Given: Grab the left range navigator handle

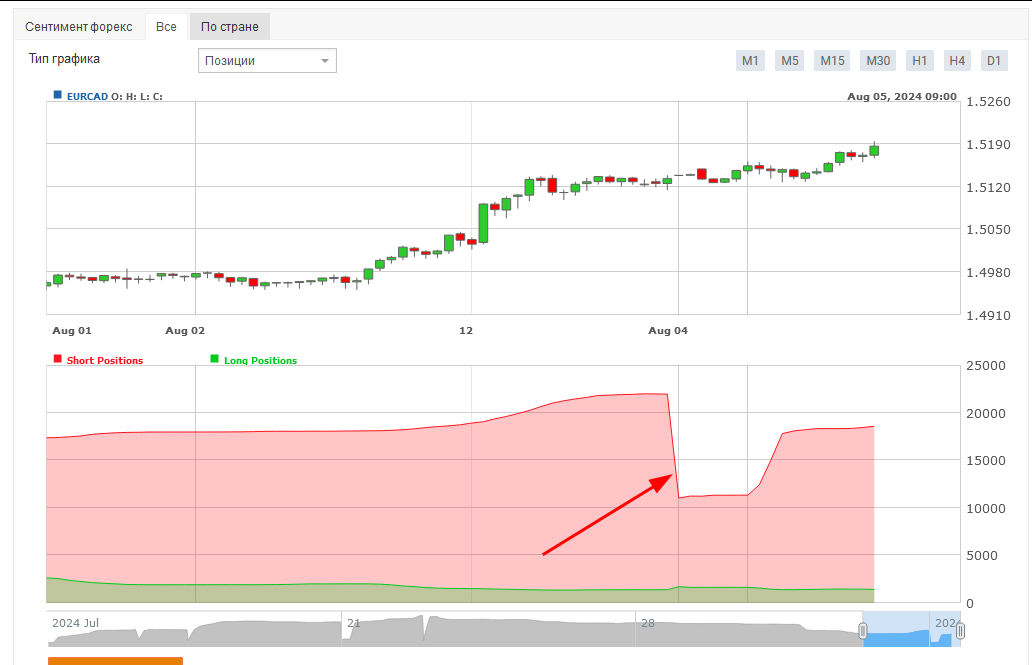Looking at the screenshot, I should tap(863, 631).
